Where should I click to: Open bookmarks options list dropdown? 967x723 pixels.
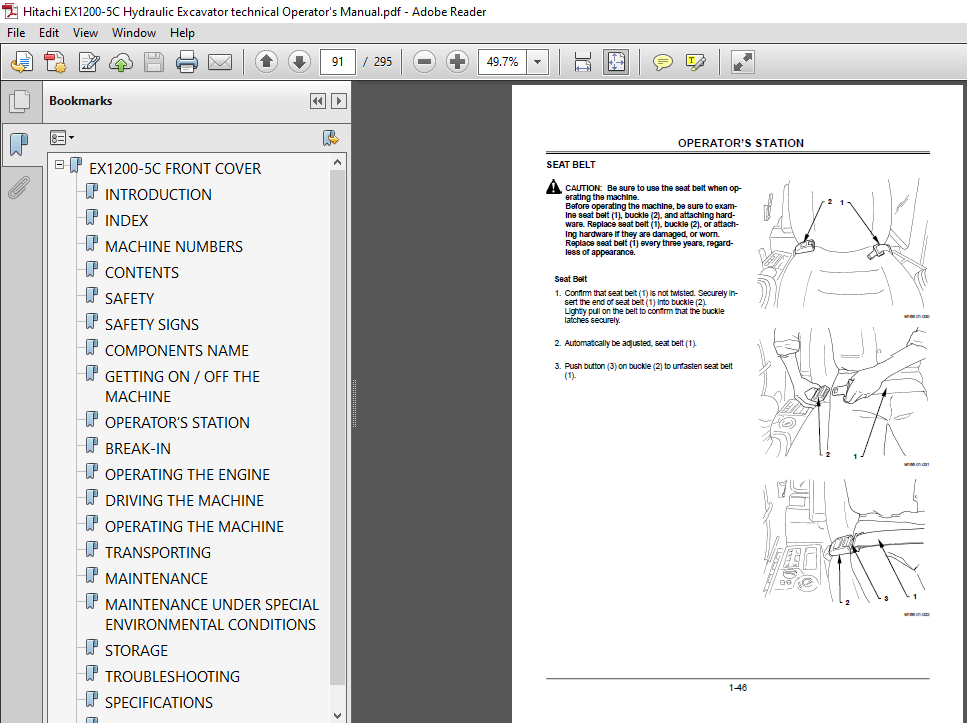[x=62, y=138]
